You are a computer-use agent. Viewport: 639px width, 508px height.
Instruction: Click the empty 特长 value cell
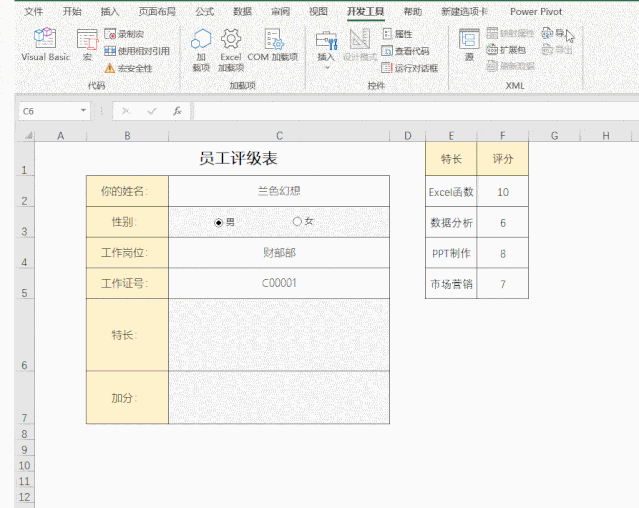pyautogui.click(x=279, y=335)
